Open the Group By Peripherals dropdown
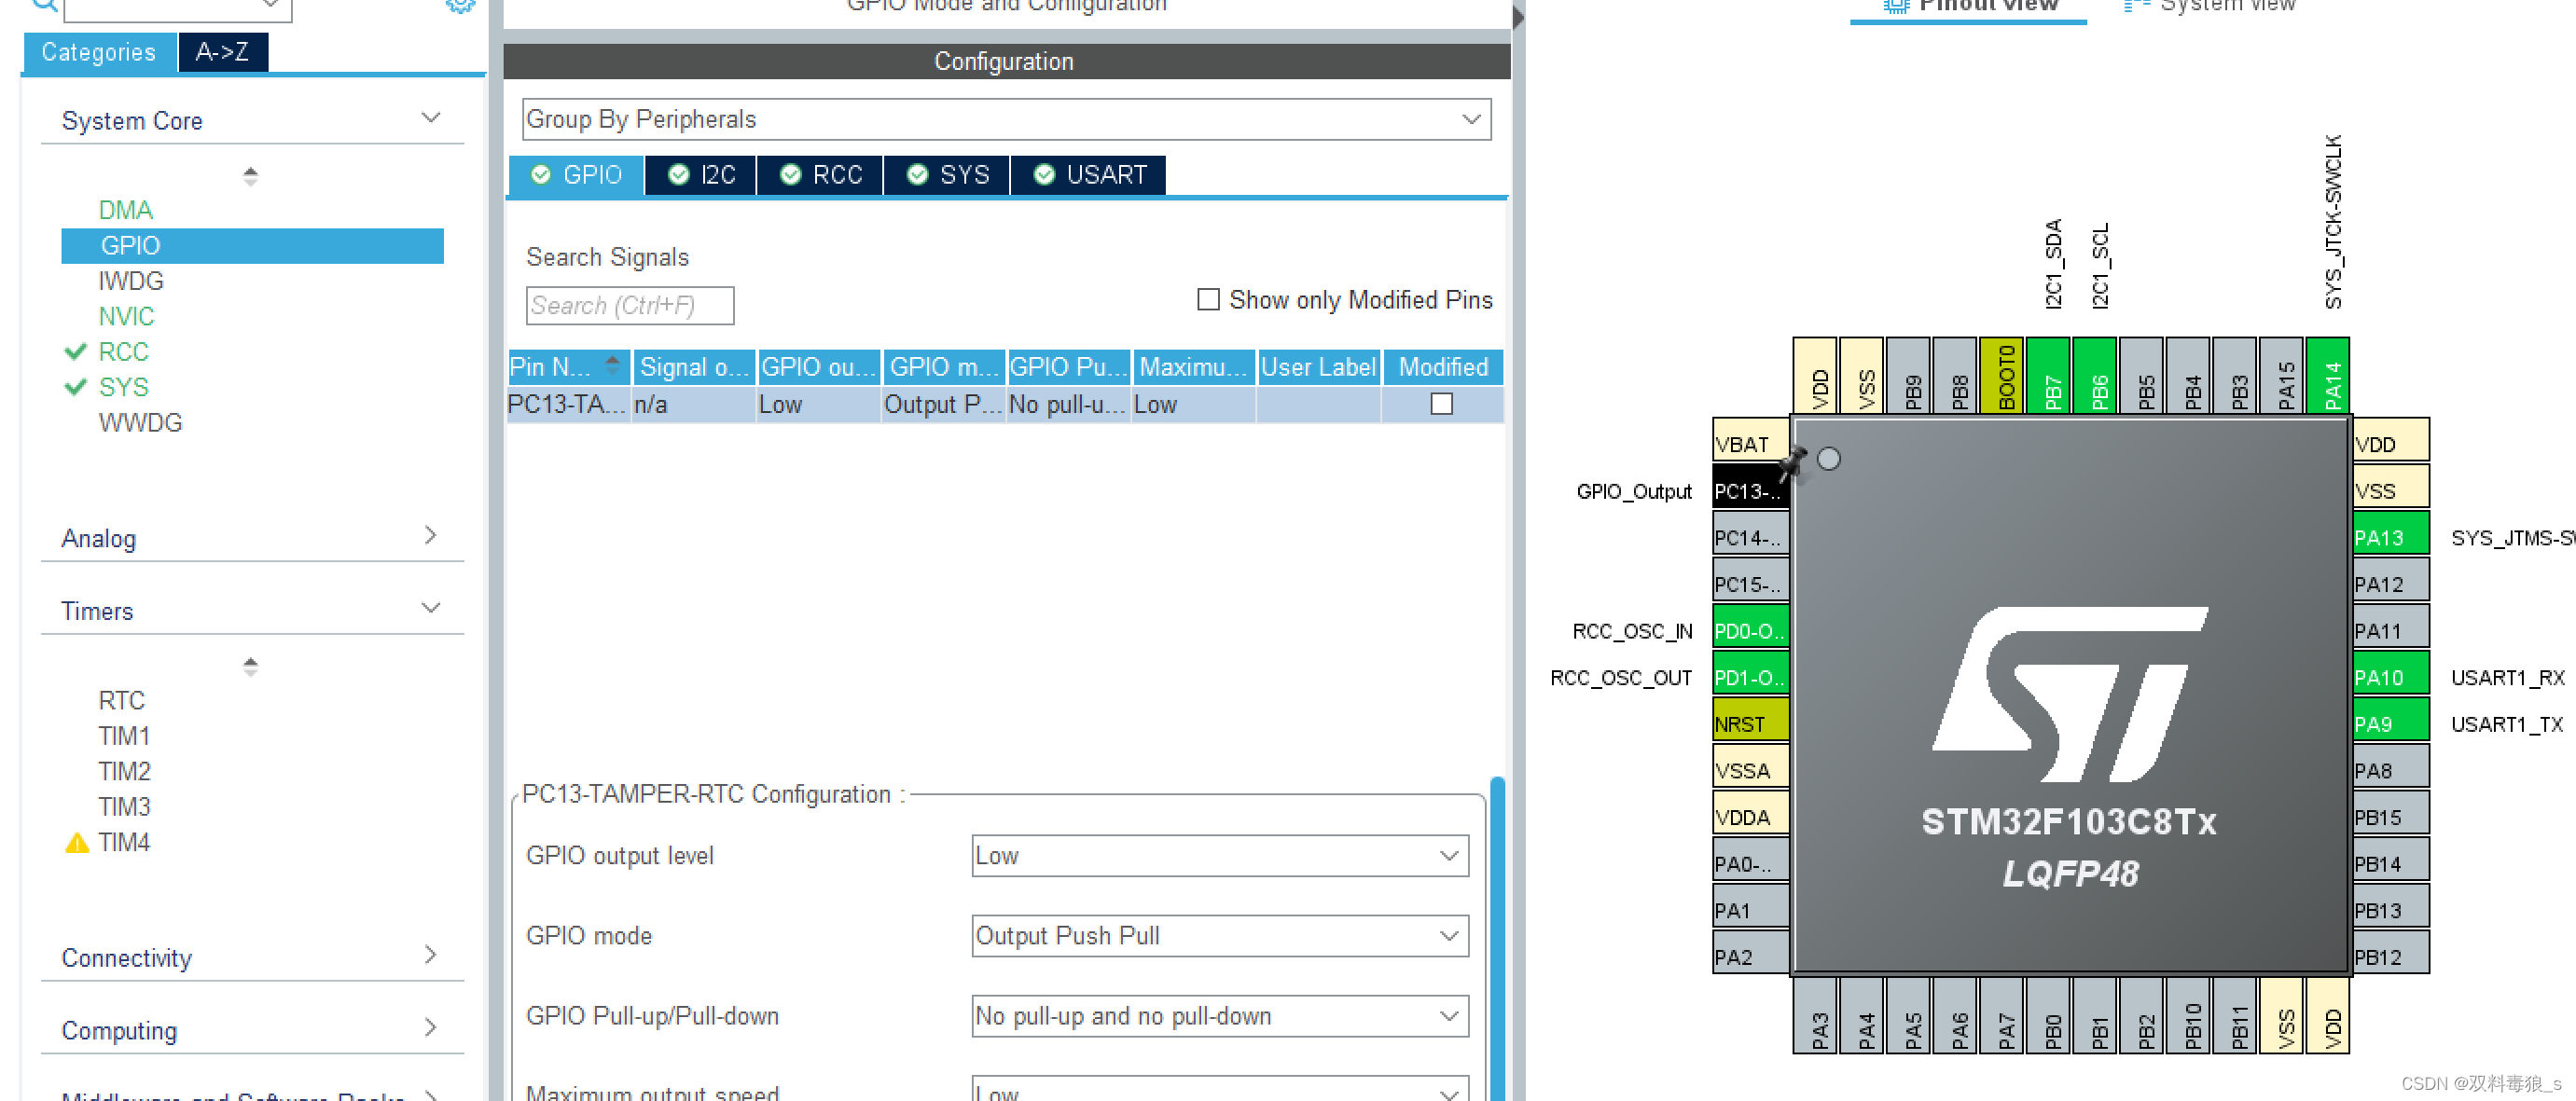Screen dimensions: 2576x1101 [1006, 119]
